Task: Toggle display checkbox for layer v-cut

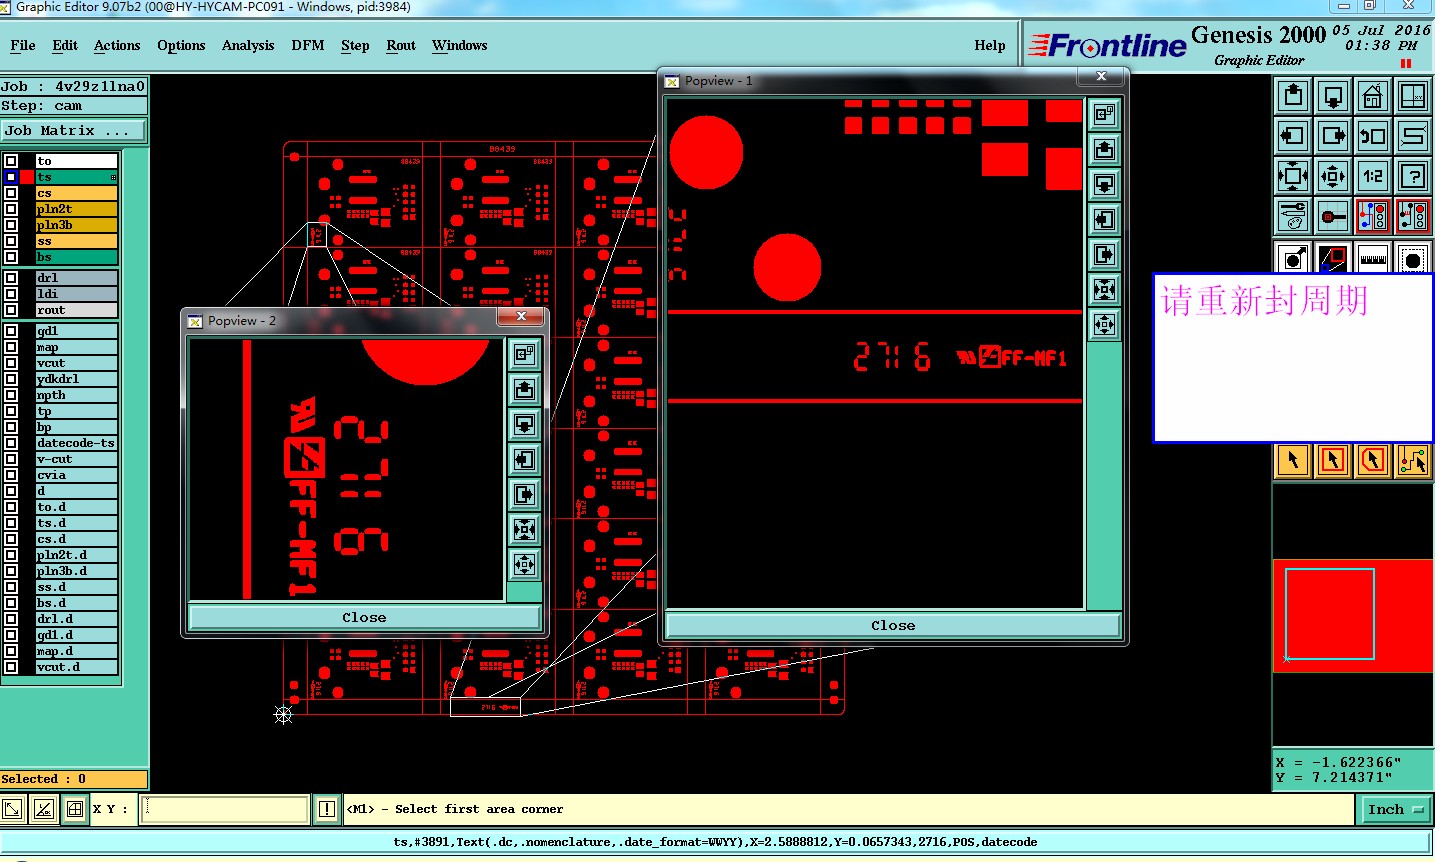Action: [x=11, y=458]
